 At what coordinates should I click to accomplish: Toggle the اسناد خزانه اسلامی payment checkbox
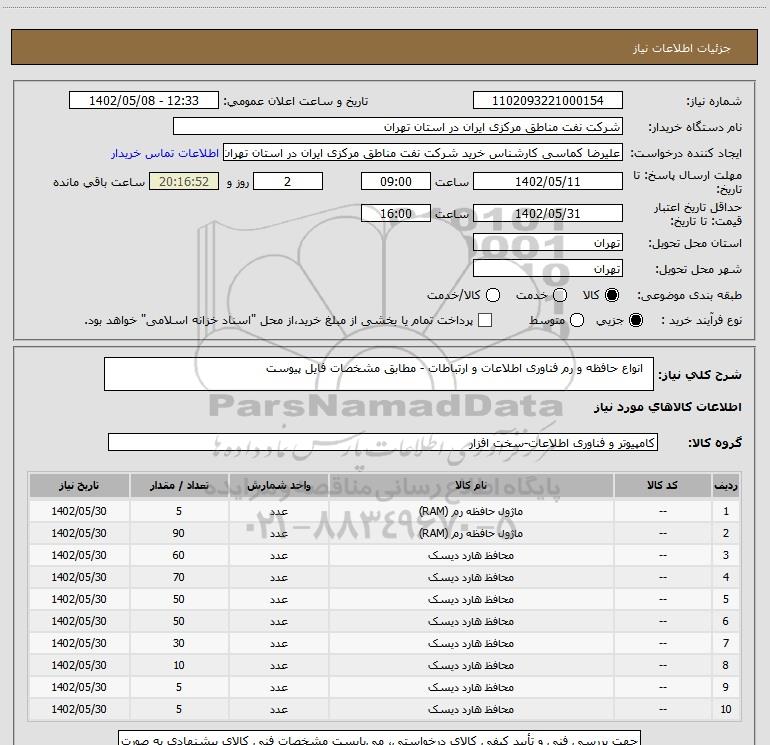pos(485,320)
